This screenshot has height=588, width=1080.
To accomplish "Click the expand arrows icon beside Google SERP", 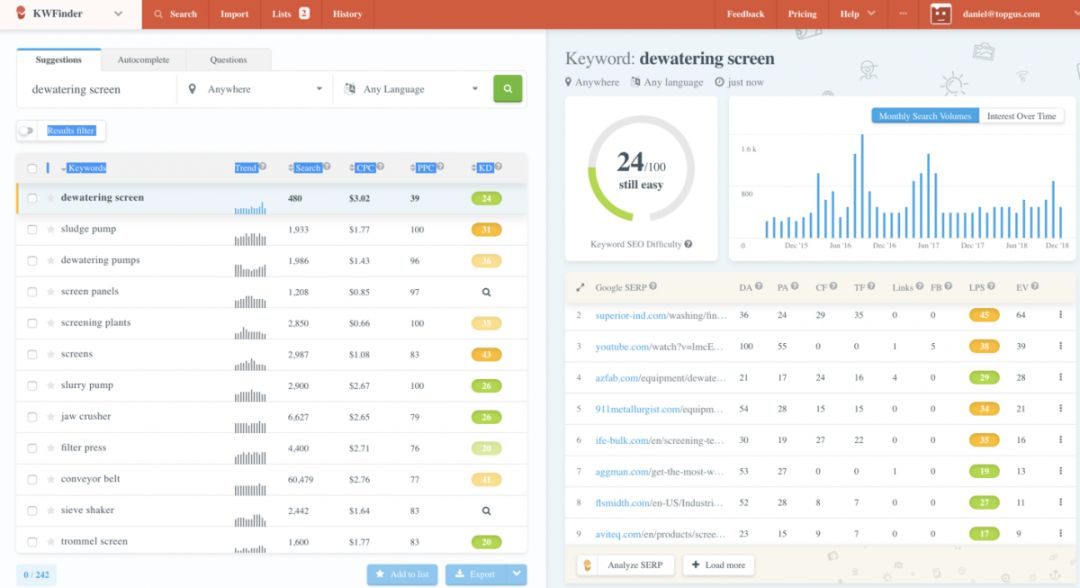I will click(x=580, y=287).
